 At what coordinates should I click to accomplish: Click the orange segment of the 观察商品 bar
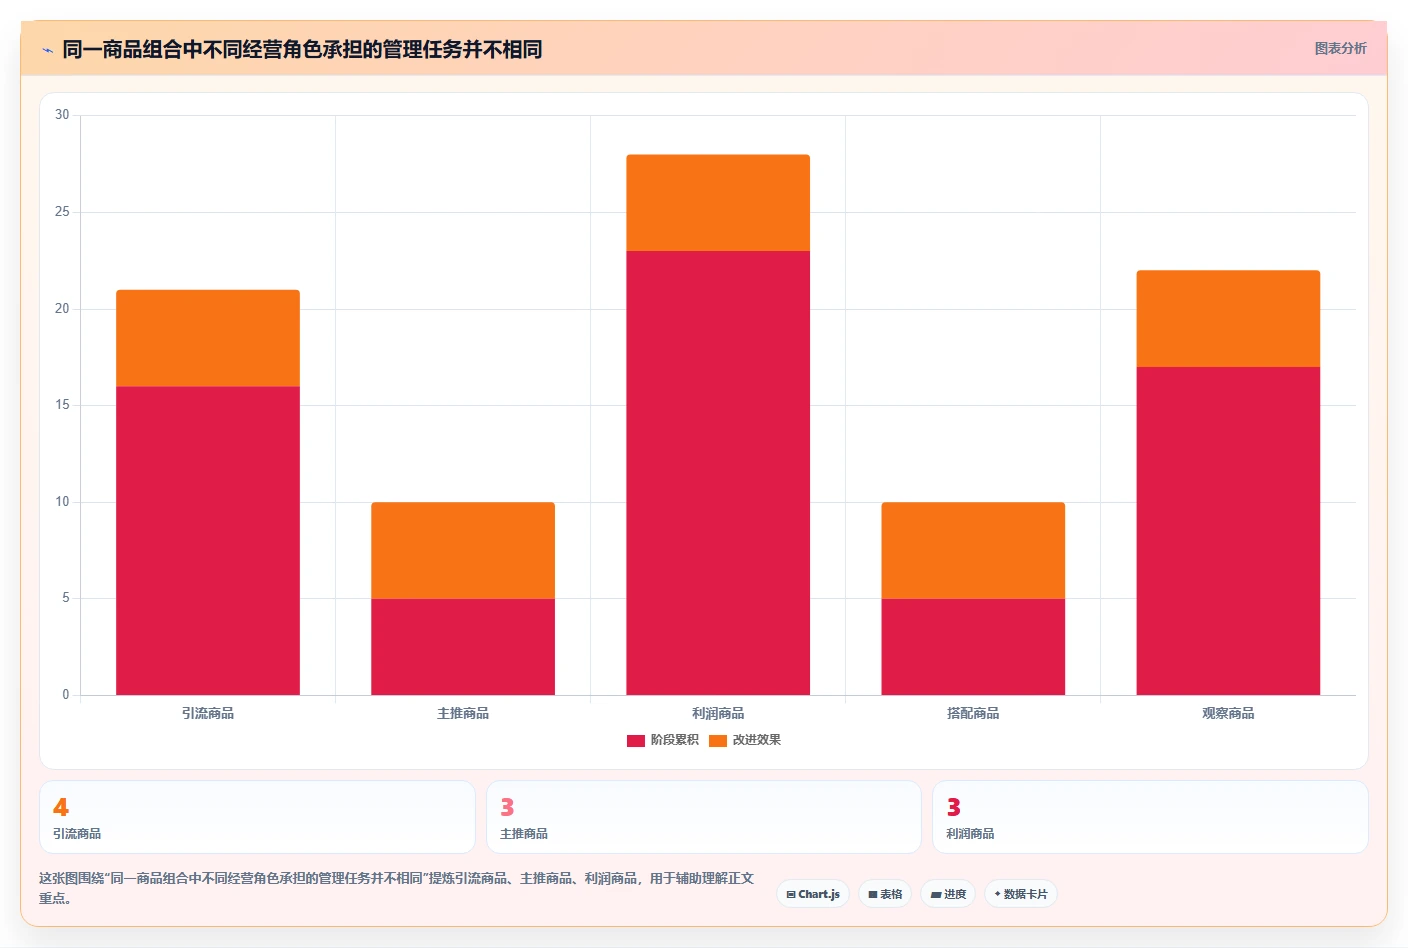pyautogui.click(x=1228, y=319)
